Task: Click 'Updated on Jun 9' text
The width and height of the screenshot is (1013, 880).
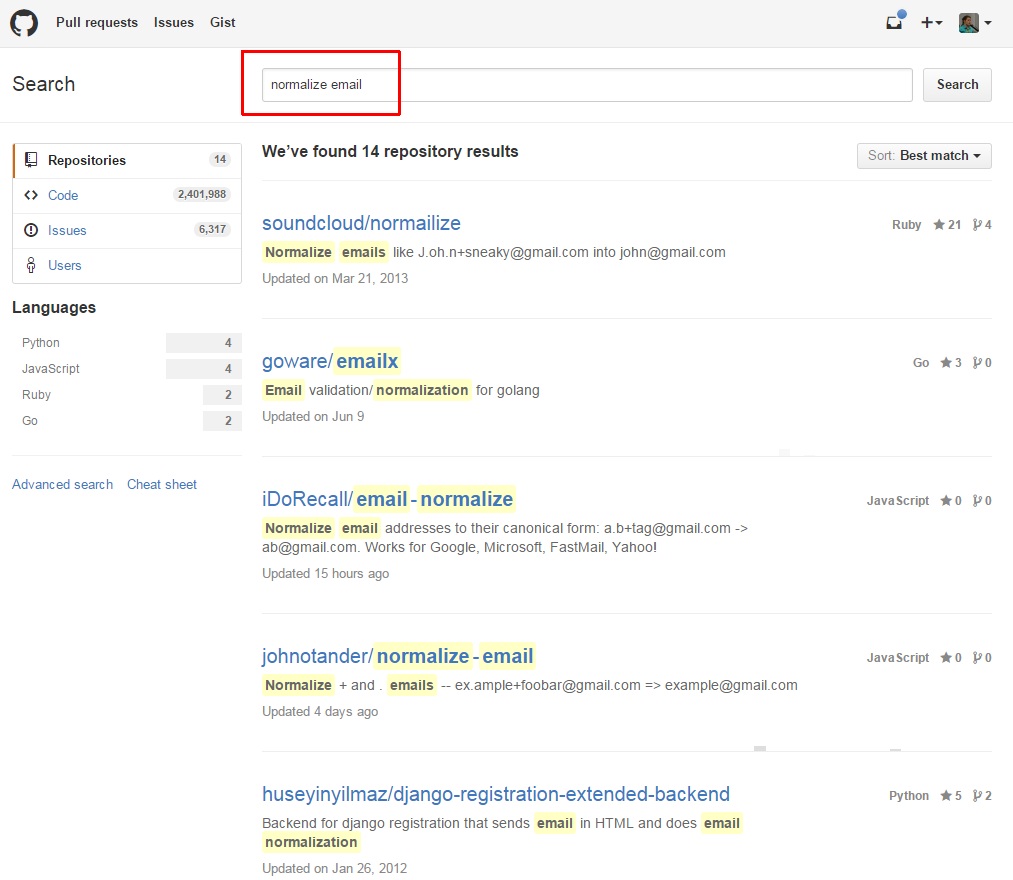Action: click(x=313, y=417)
